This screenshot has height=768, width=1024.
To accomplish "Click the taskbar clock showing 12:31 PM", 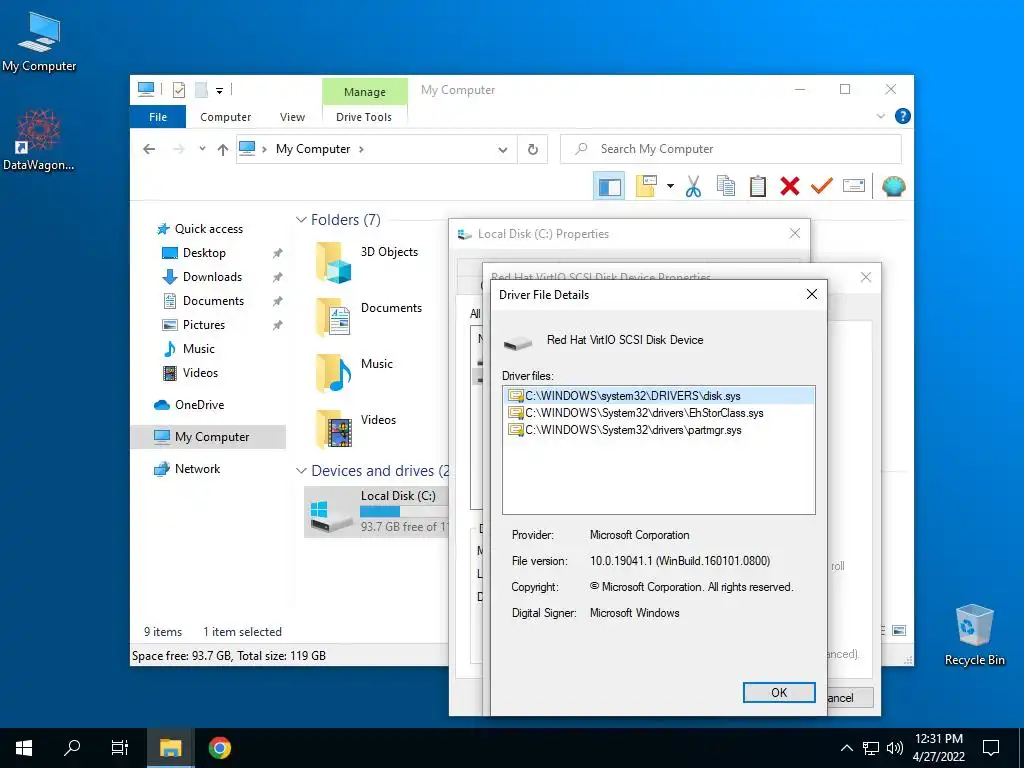I will pos(938,748).
